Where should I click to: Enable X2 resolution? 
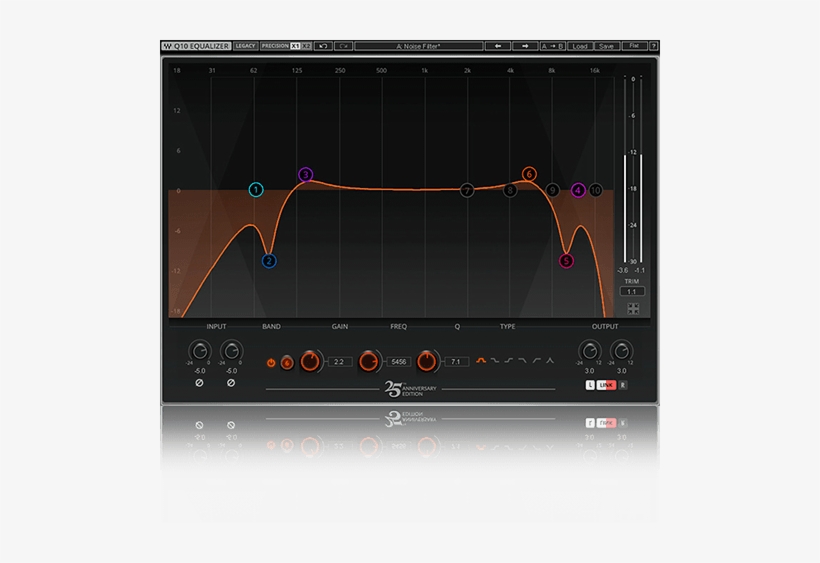306,46
